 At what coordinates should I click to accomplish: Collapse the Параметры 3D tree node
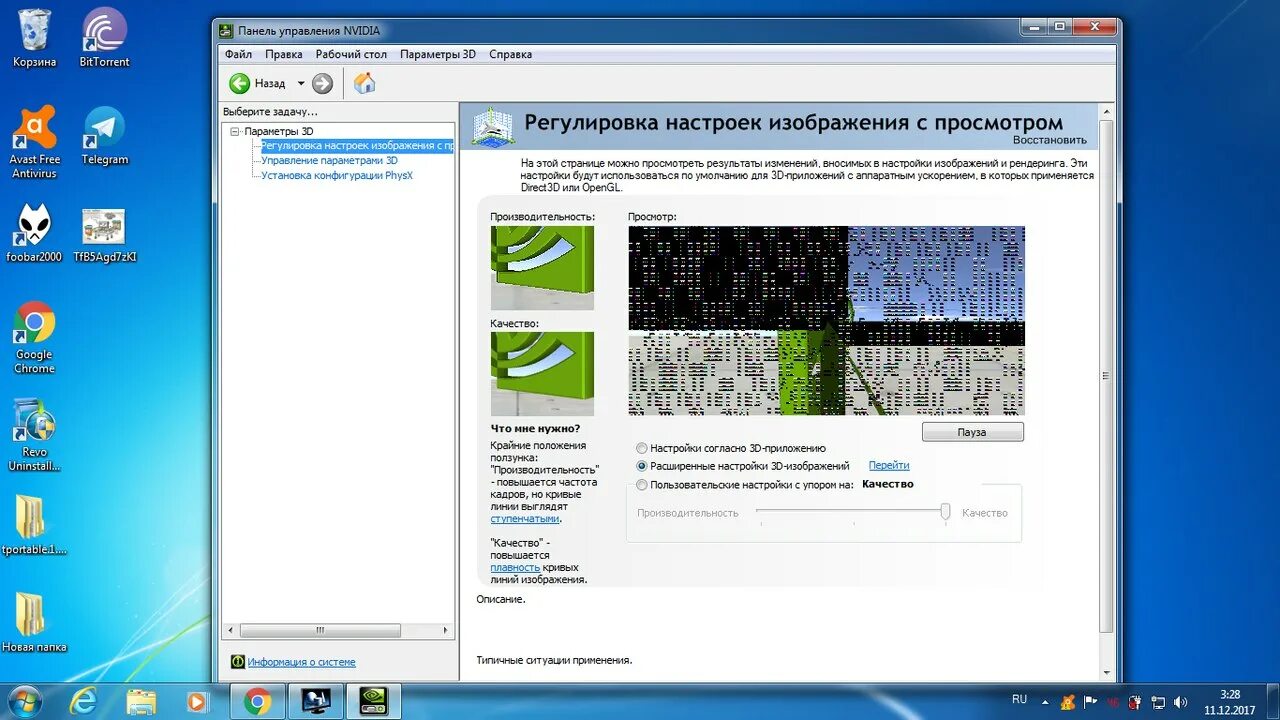235,131
